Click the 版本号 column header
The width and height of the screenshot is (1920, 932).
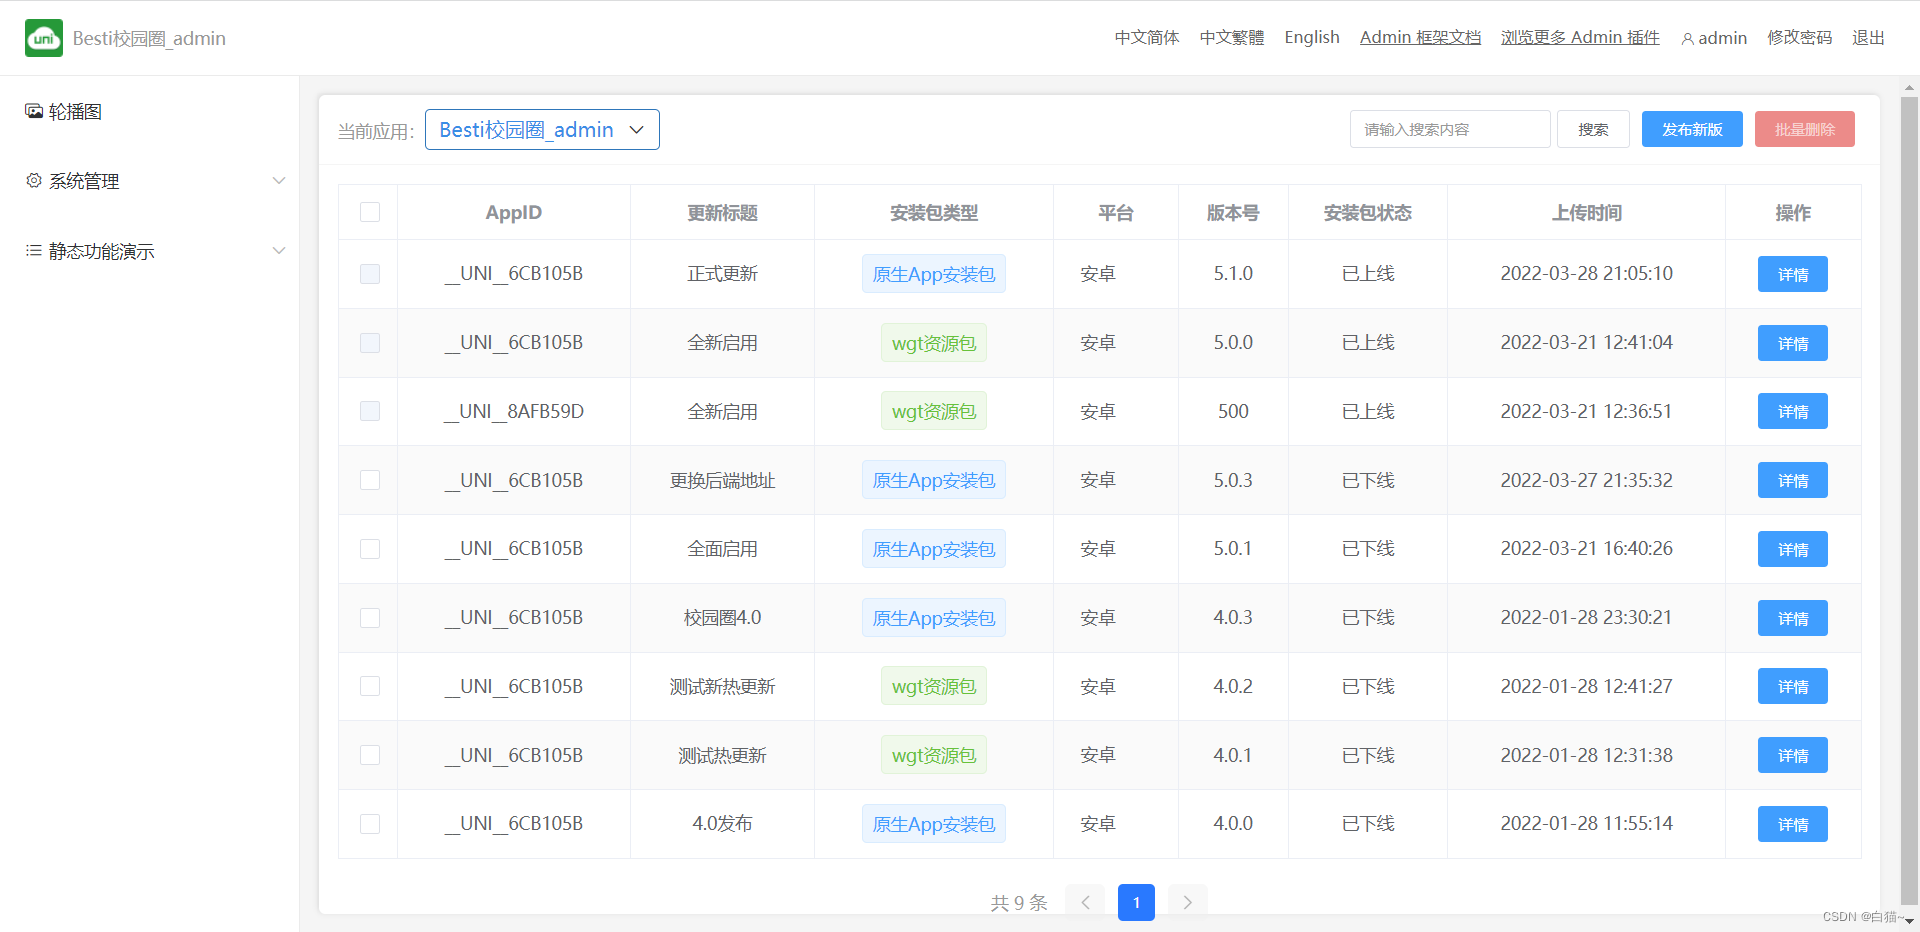click(x=1233, y=212)
